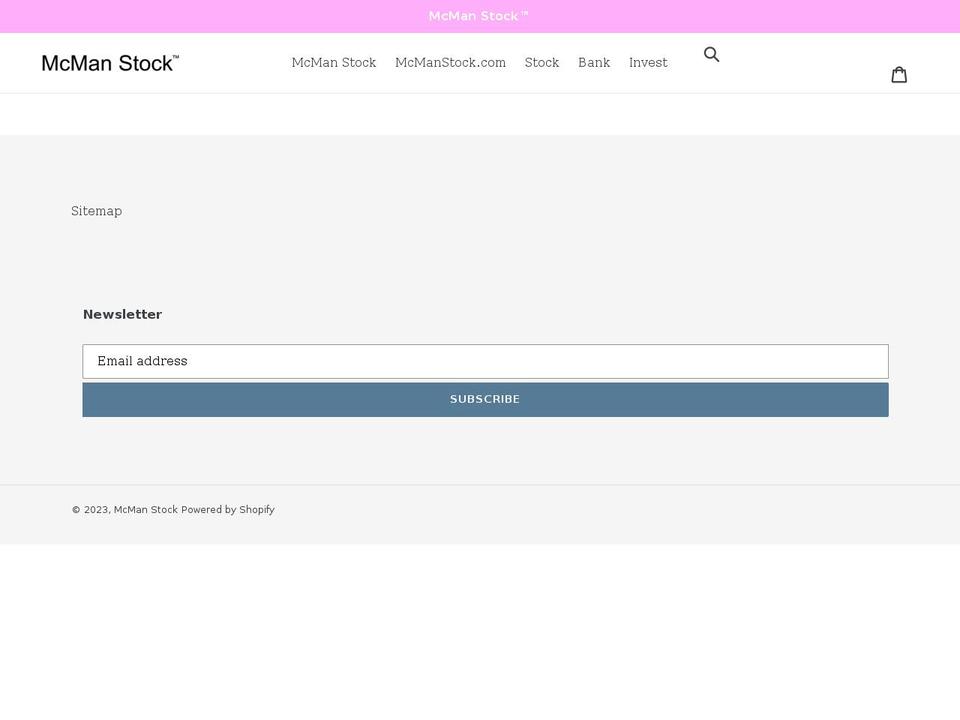
Task: Open the McManStock.com navigation item
Action: pyautogui.click(x=450, y=62)
